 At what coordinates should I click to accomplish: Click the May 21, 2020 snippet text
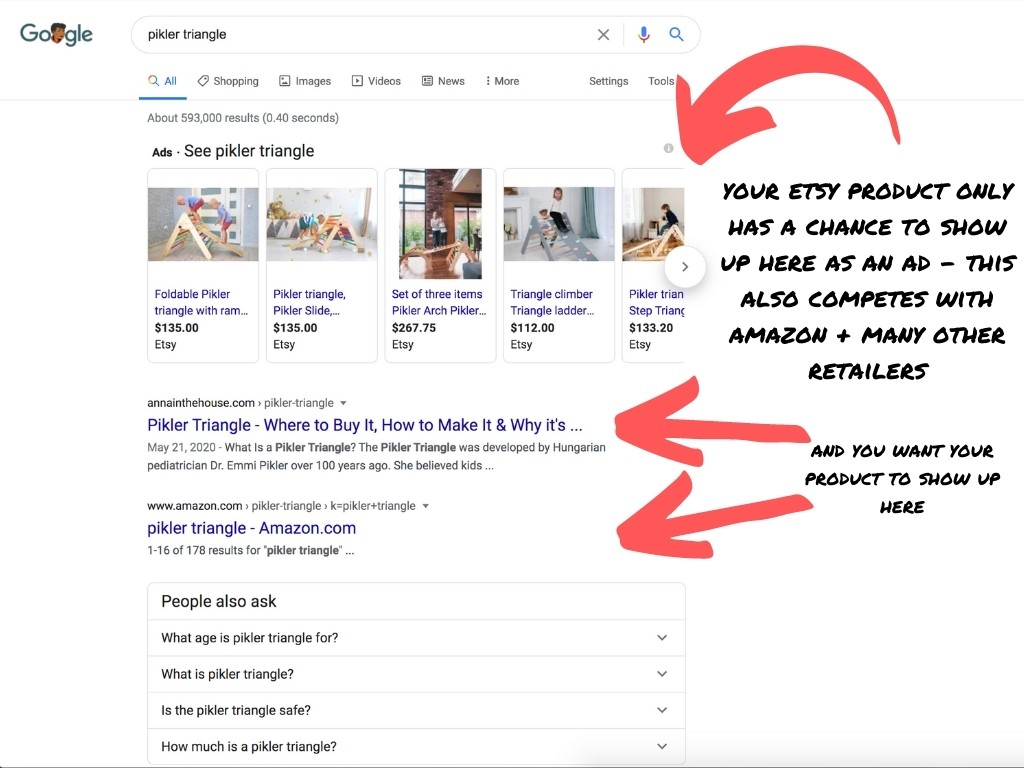pos(376,456)
